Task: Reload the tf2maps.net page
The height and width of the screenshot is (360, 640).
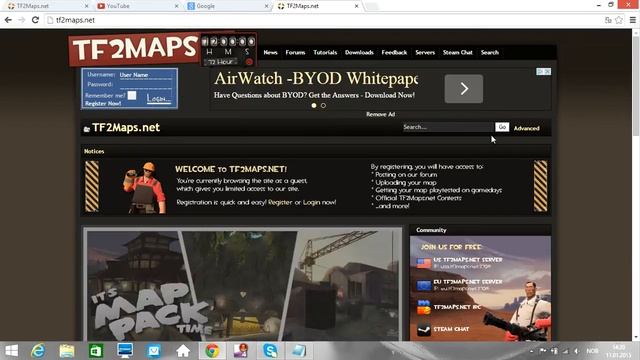Action: 35,20
